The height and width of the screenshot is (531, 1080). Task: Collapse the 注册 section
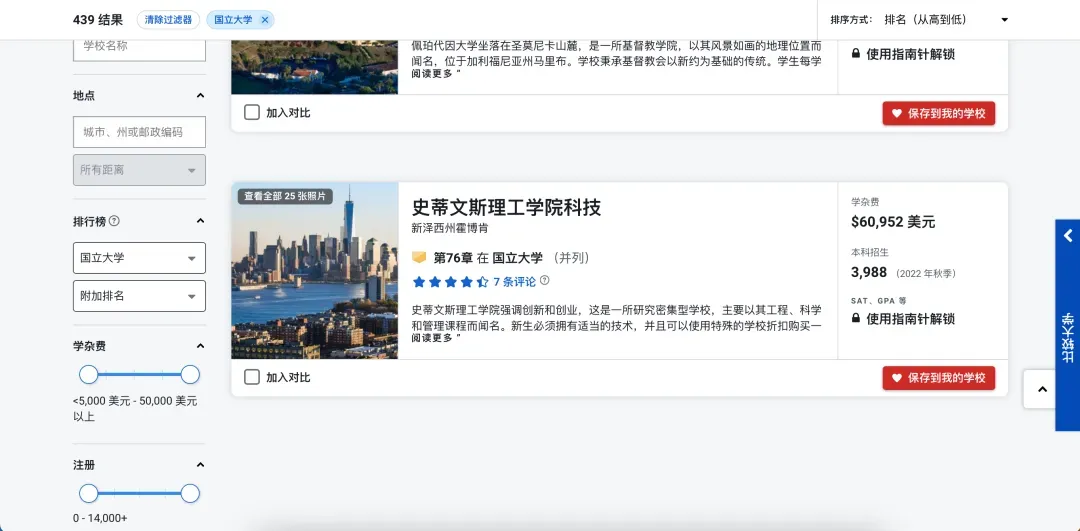(x=200, y=465)
